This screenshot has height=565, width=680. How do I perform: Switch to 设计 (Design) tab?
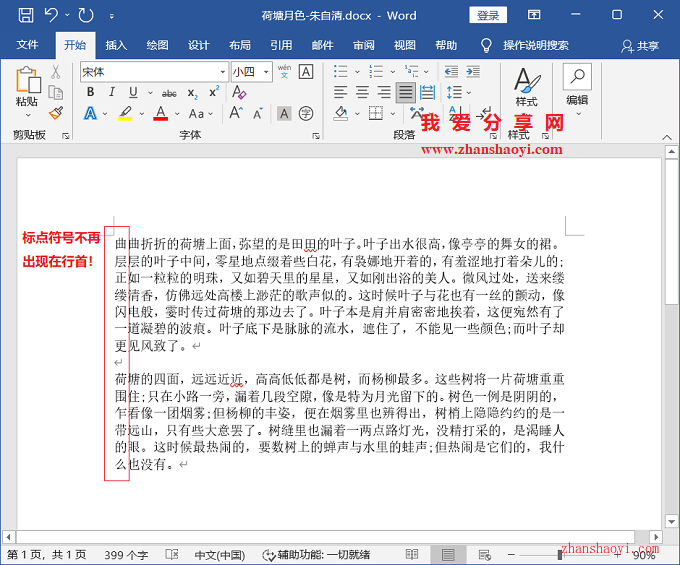pos(199,45)
